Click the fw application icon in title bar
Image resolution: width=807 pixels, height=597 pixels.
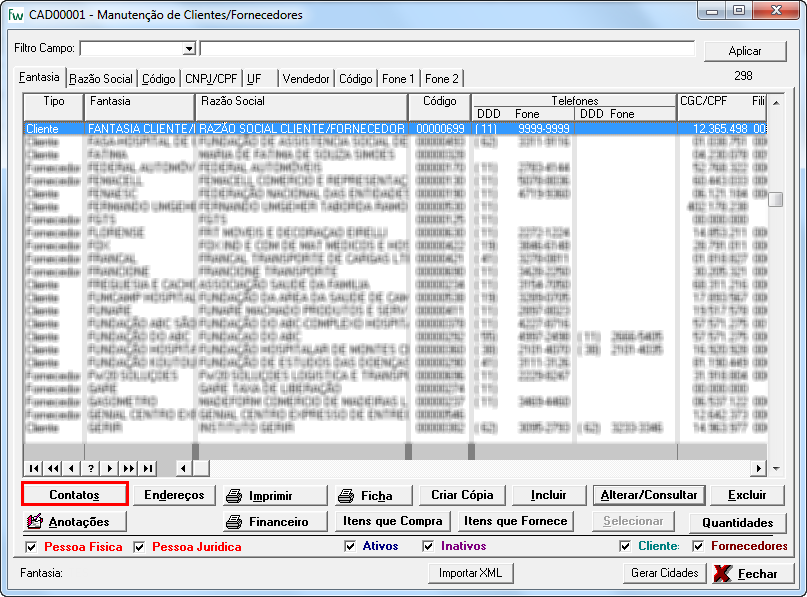(x=16, y=15)
